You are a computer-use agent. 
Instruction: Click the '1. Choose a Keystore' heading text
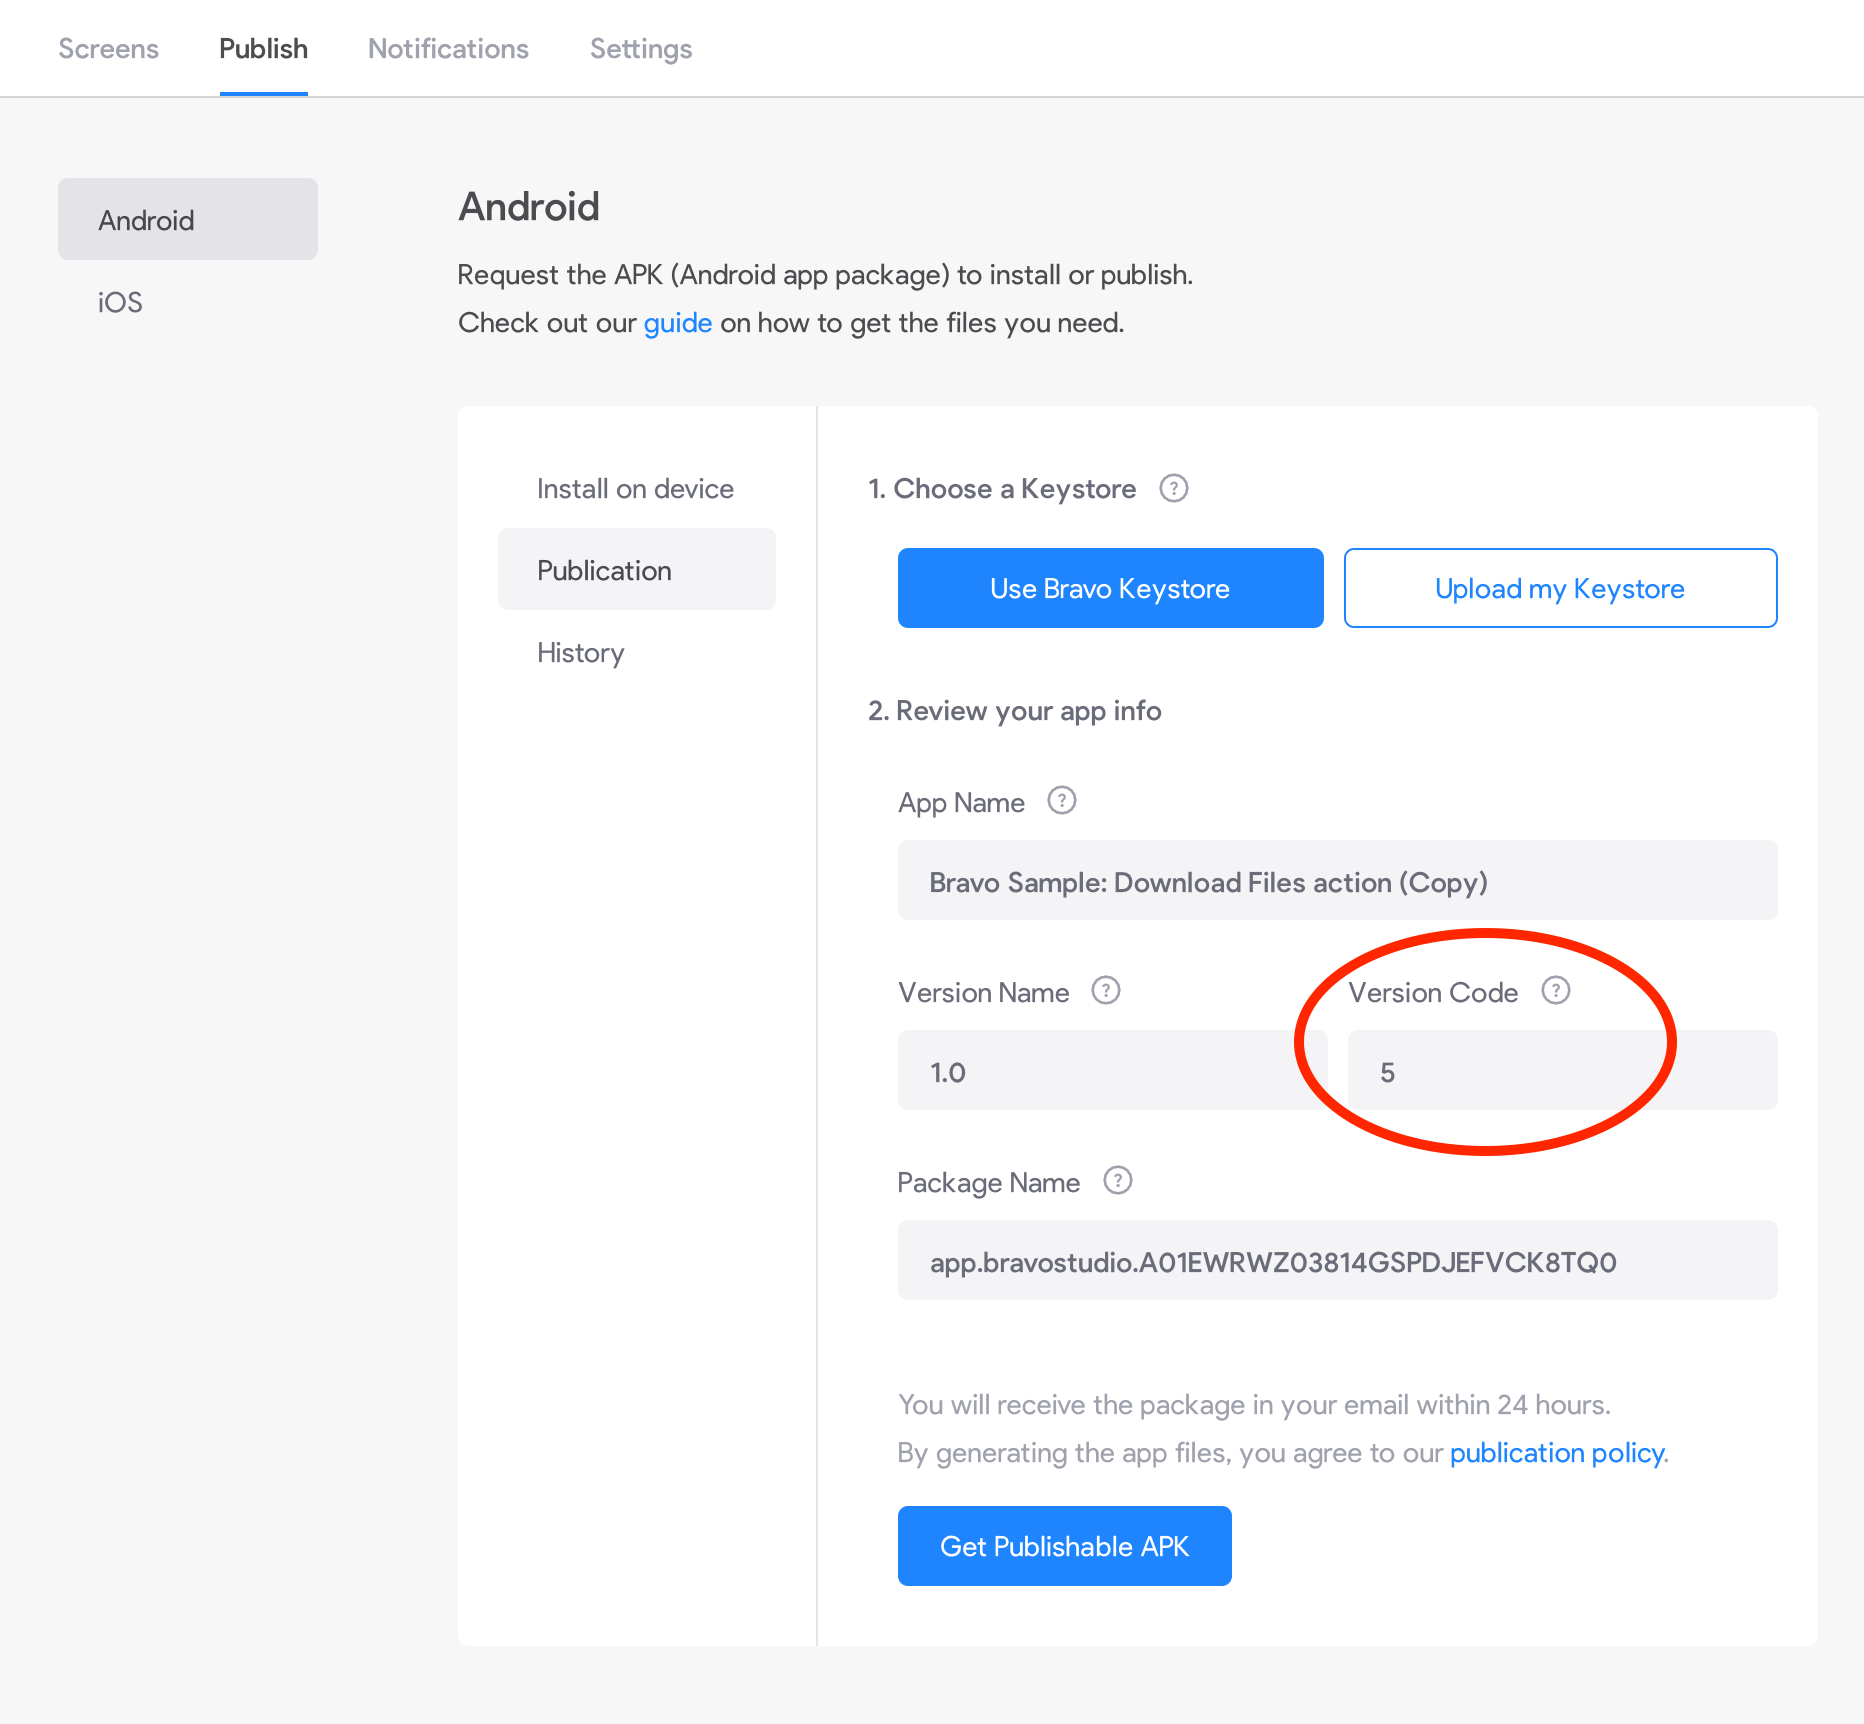pyautogui.click(x=1002, y=489)
